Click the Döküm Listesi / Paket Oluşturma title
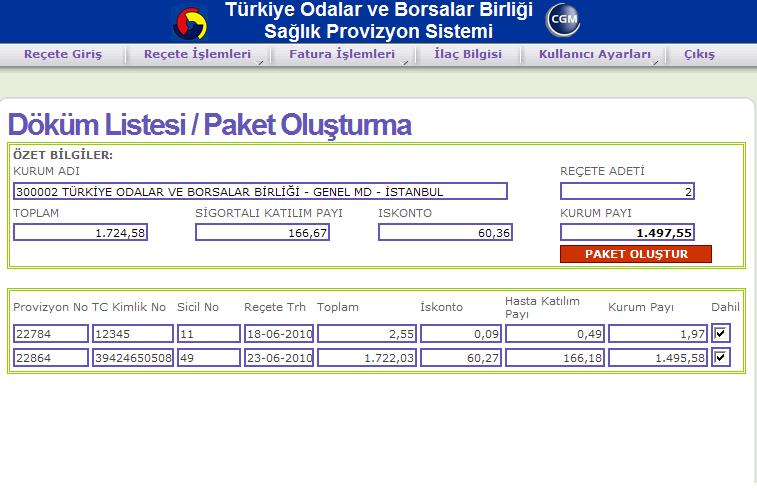 [210, 125]
